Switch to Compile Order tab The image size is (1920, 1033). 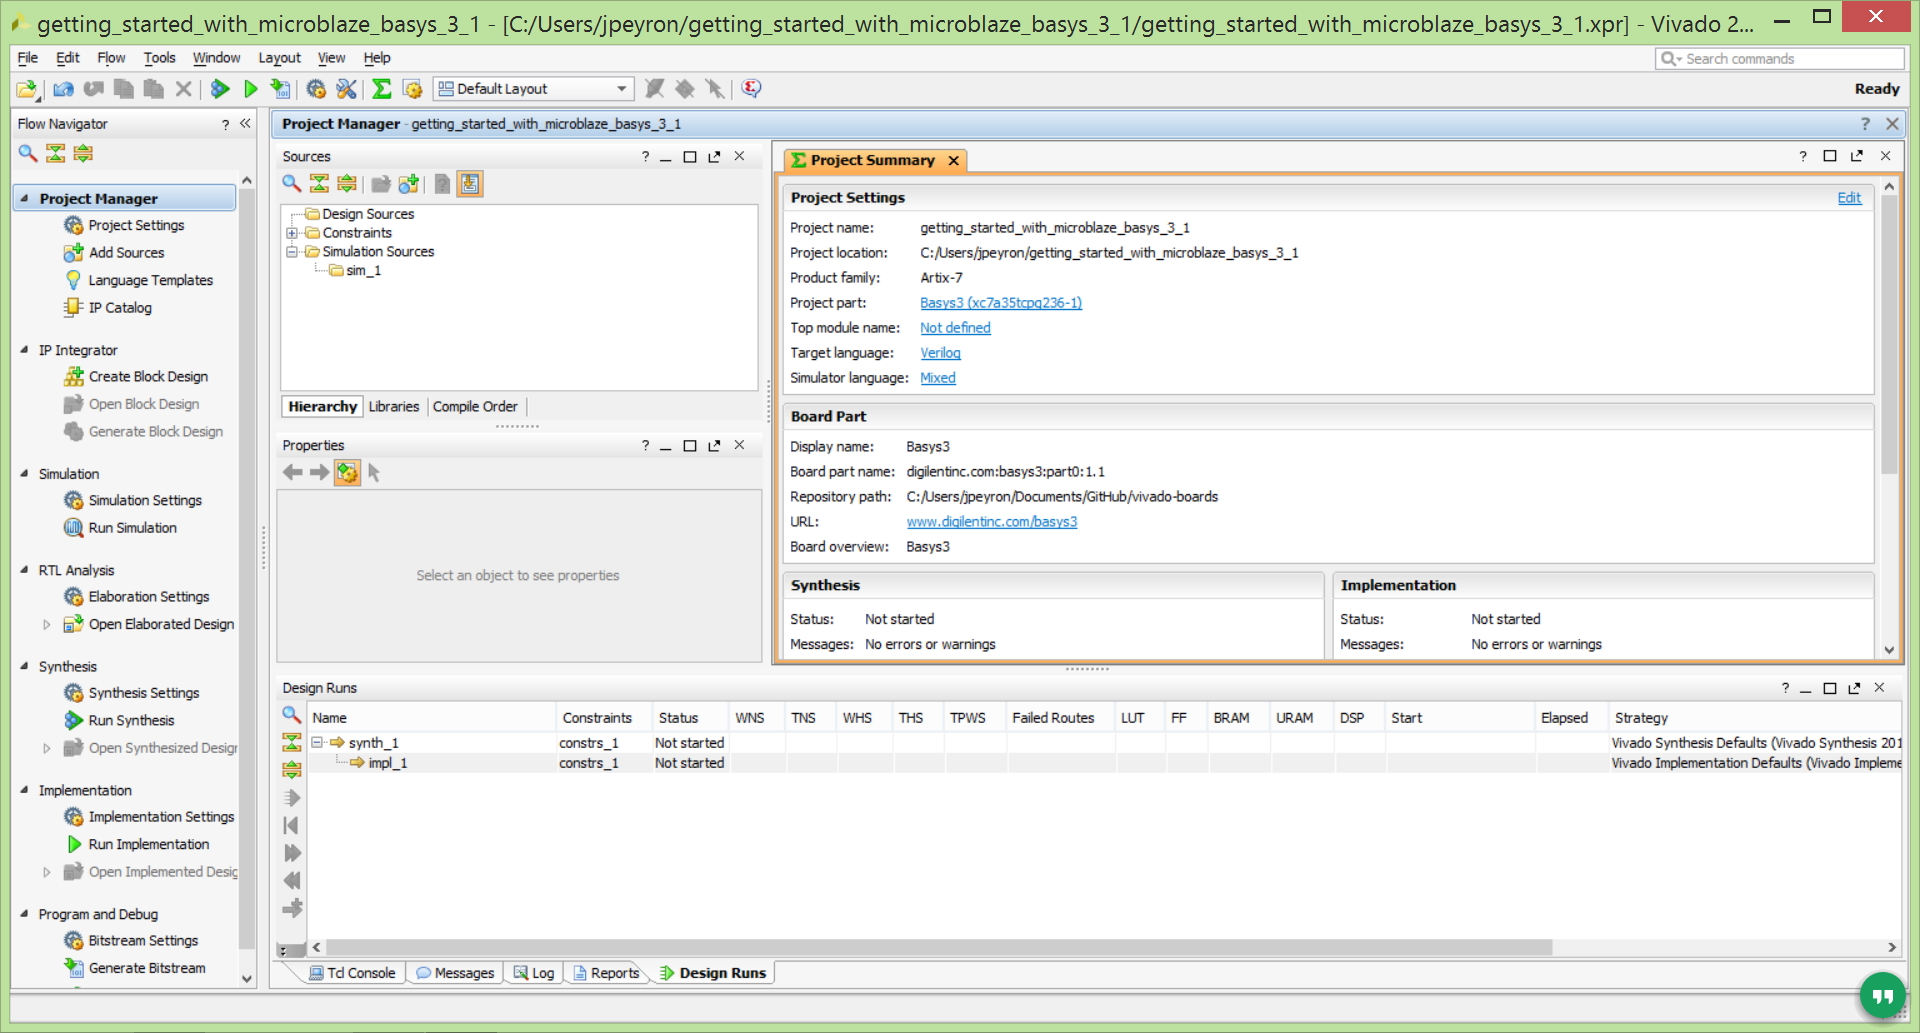coord(475,406)
